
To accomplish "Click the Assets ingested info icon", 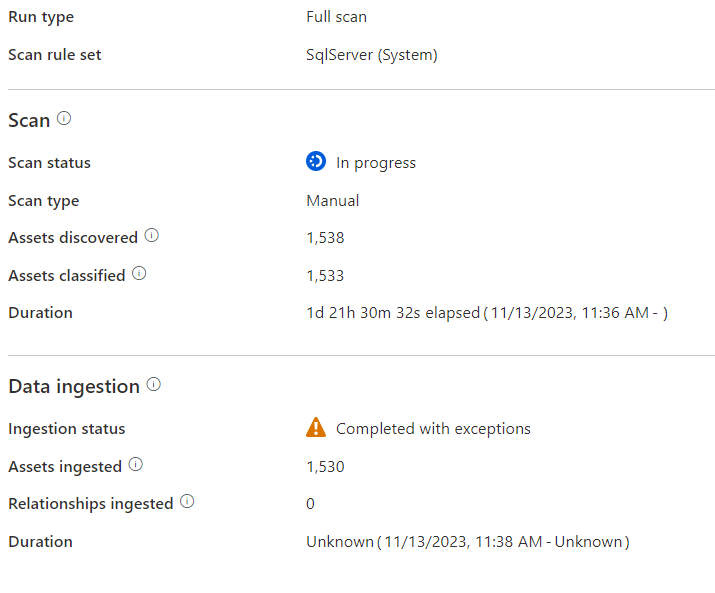I will pyautogui.click(x=136, y=465).
